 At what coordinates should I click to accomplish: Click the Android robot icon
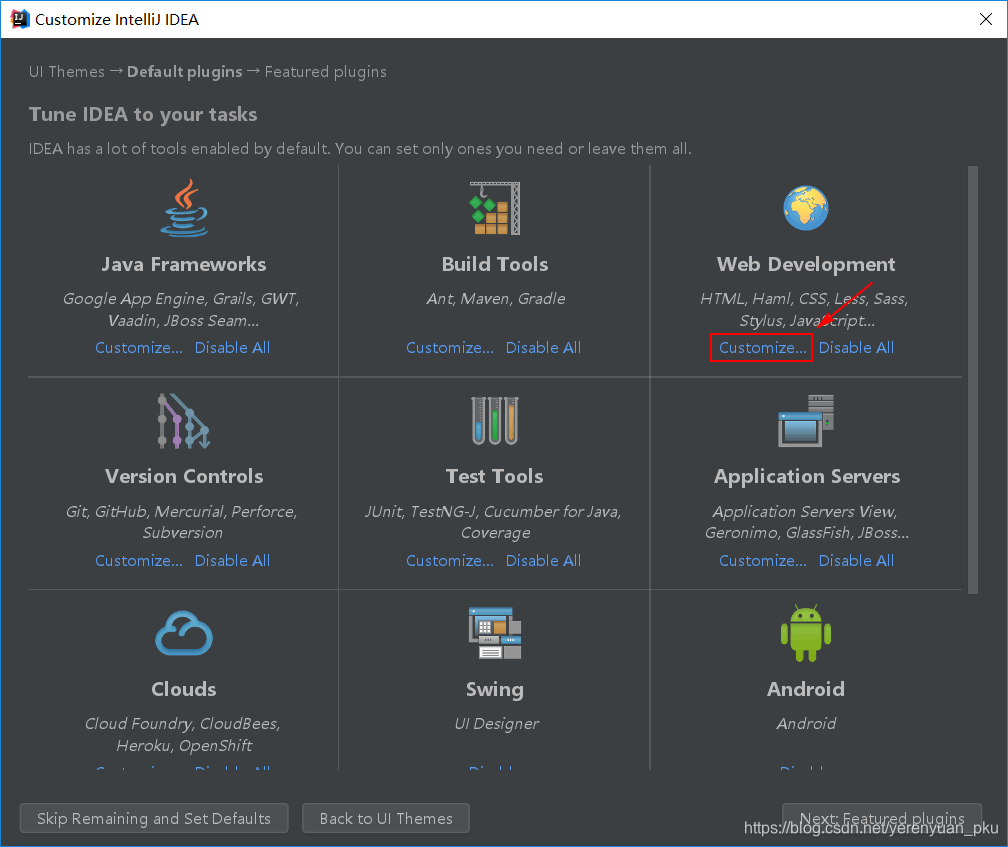coord(806,633)
